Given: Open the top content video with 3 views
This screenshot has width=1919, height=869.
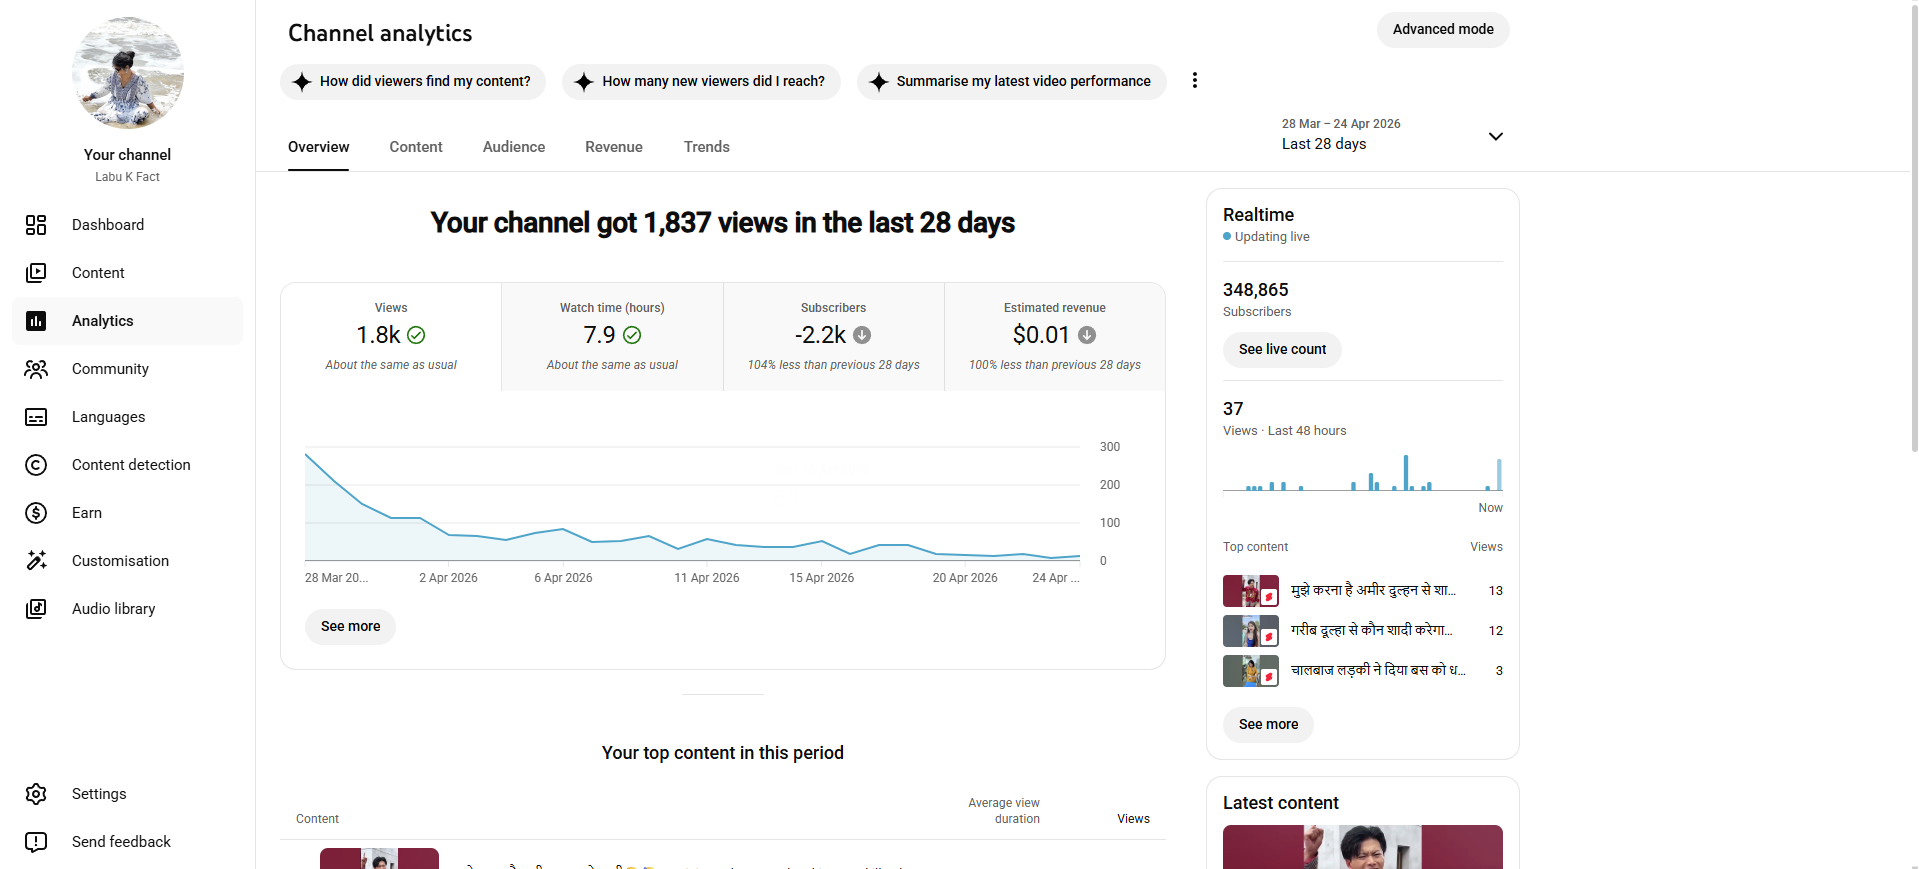Looking at the screenshot, I should tap(1363, 671).
